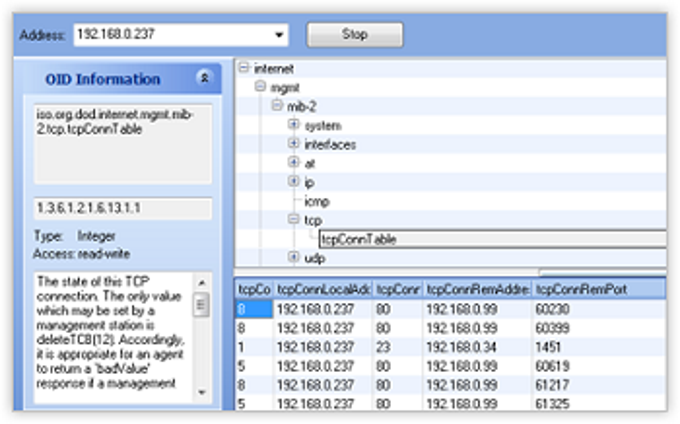
Task: Collapse the OID Information panel chevron
Action: (204, 78)
